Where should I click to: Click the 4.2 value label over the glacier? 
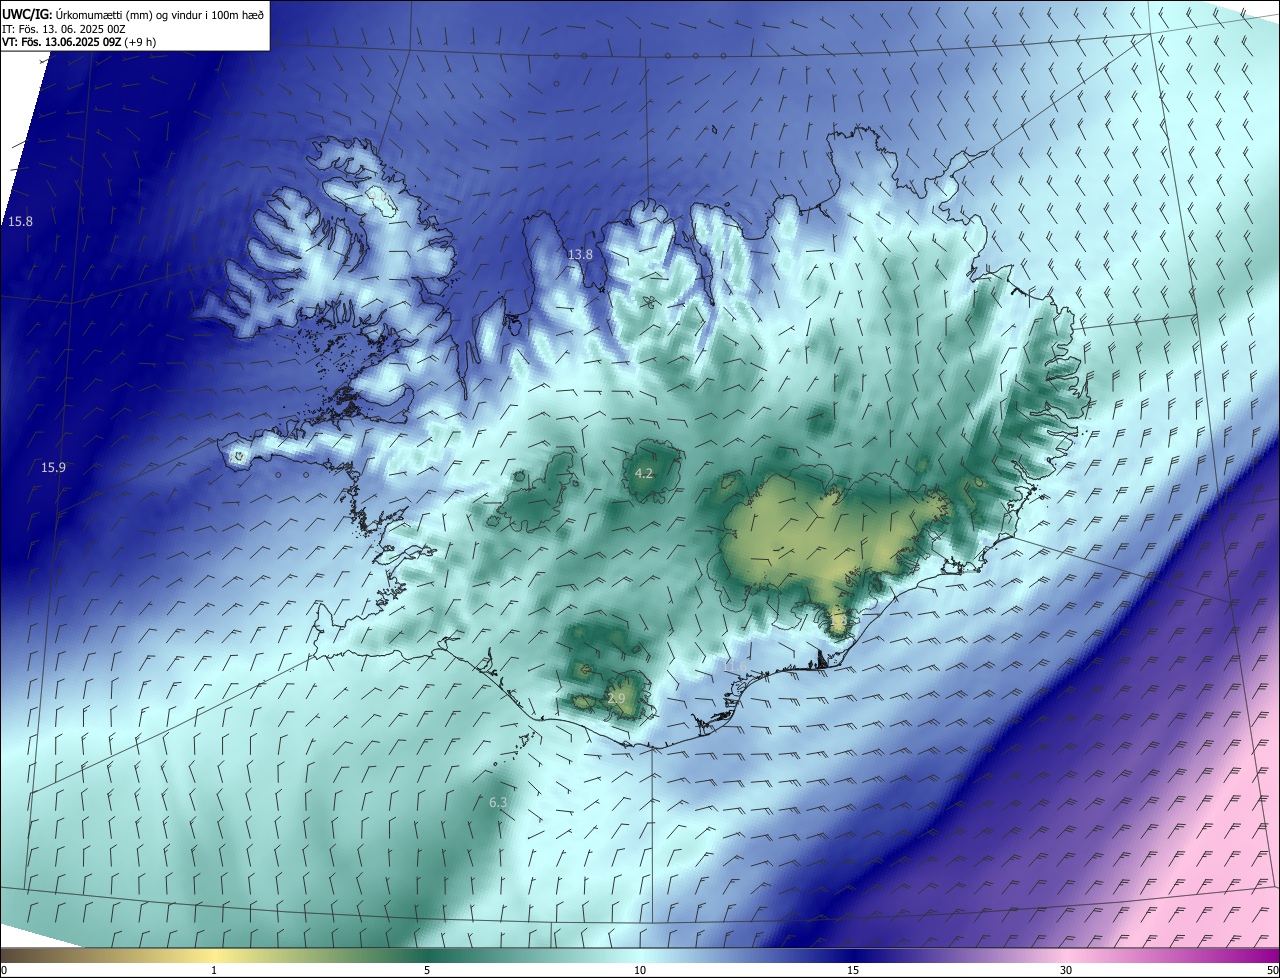tap(644, 473)
